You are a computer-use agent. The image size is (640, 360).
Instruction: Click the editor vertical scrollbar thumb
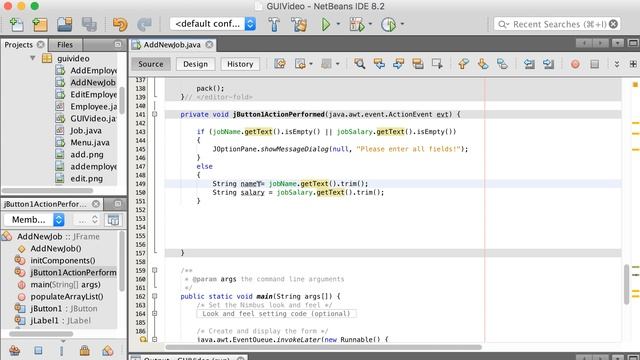pyautogui.click(x=627, y=284)
